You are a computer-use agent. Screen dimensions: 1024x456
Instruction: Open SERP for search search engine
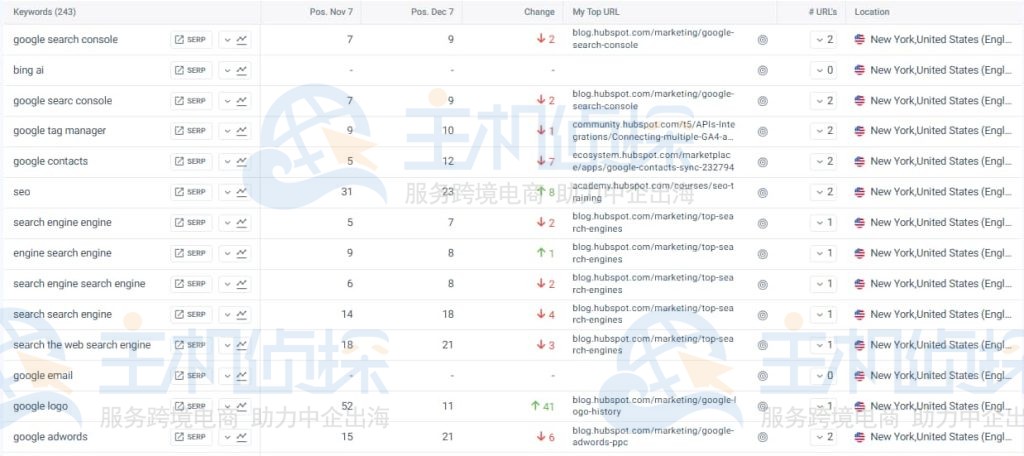[x=191, y=315]
